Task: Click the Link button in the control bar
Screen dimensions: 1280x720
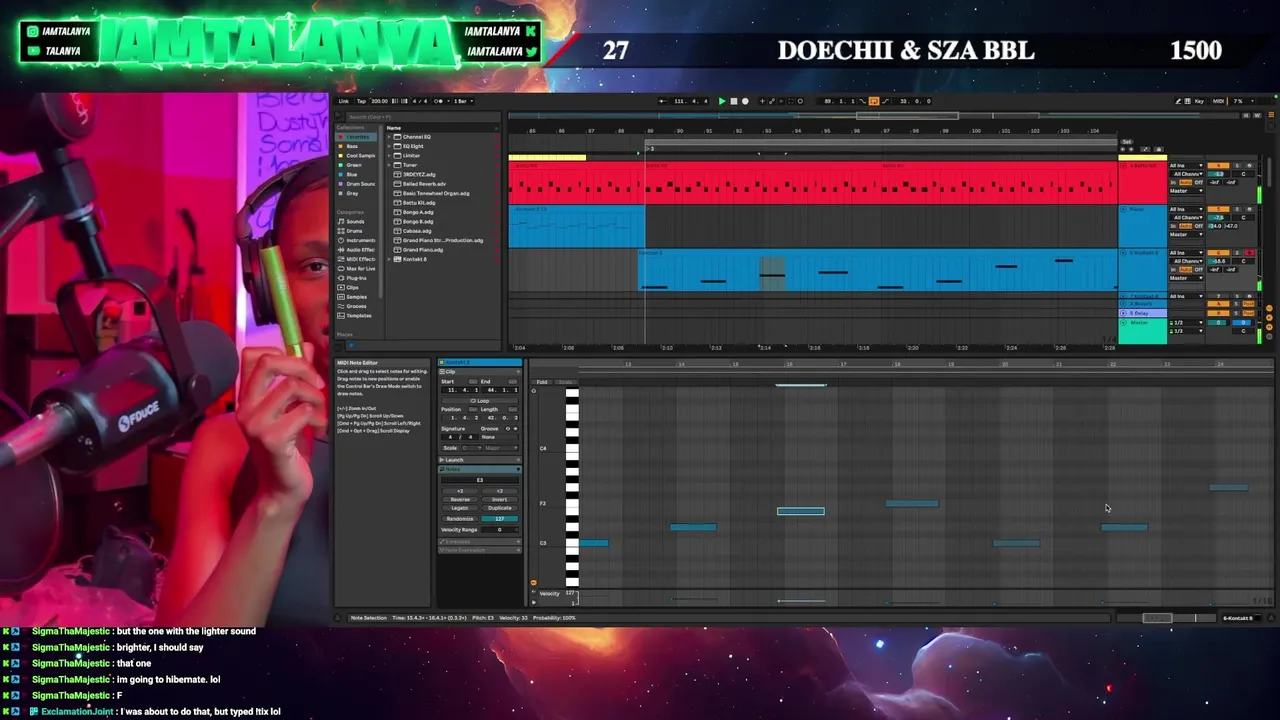Action: (x=343, y=101)
